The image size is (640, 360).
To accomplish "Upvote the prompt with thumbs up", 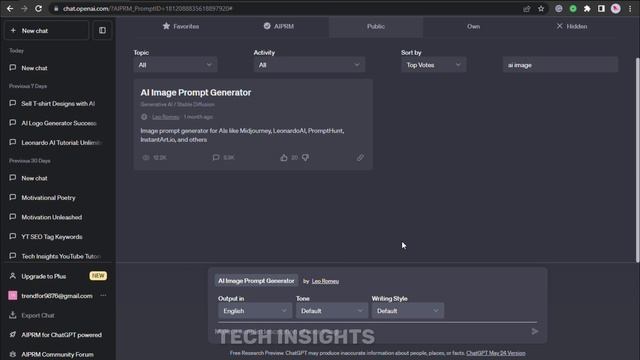I will coord(284,158).
